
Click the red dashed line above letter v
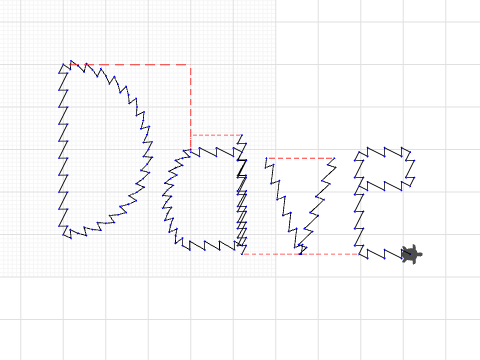(x=301, y=158)
